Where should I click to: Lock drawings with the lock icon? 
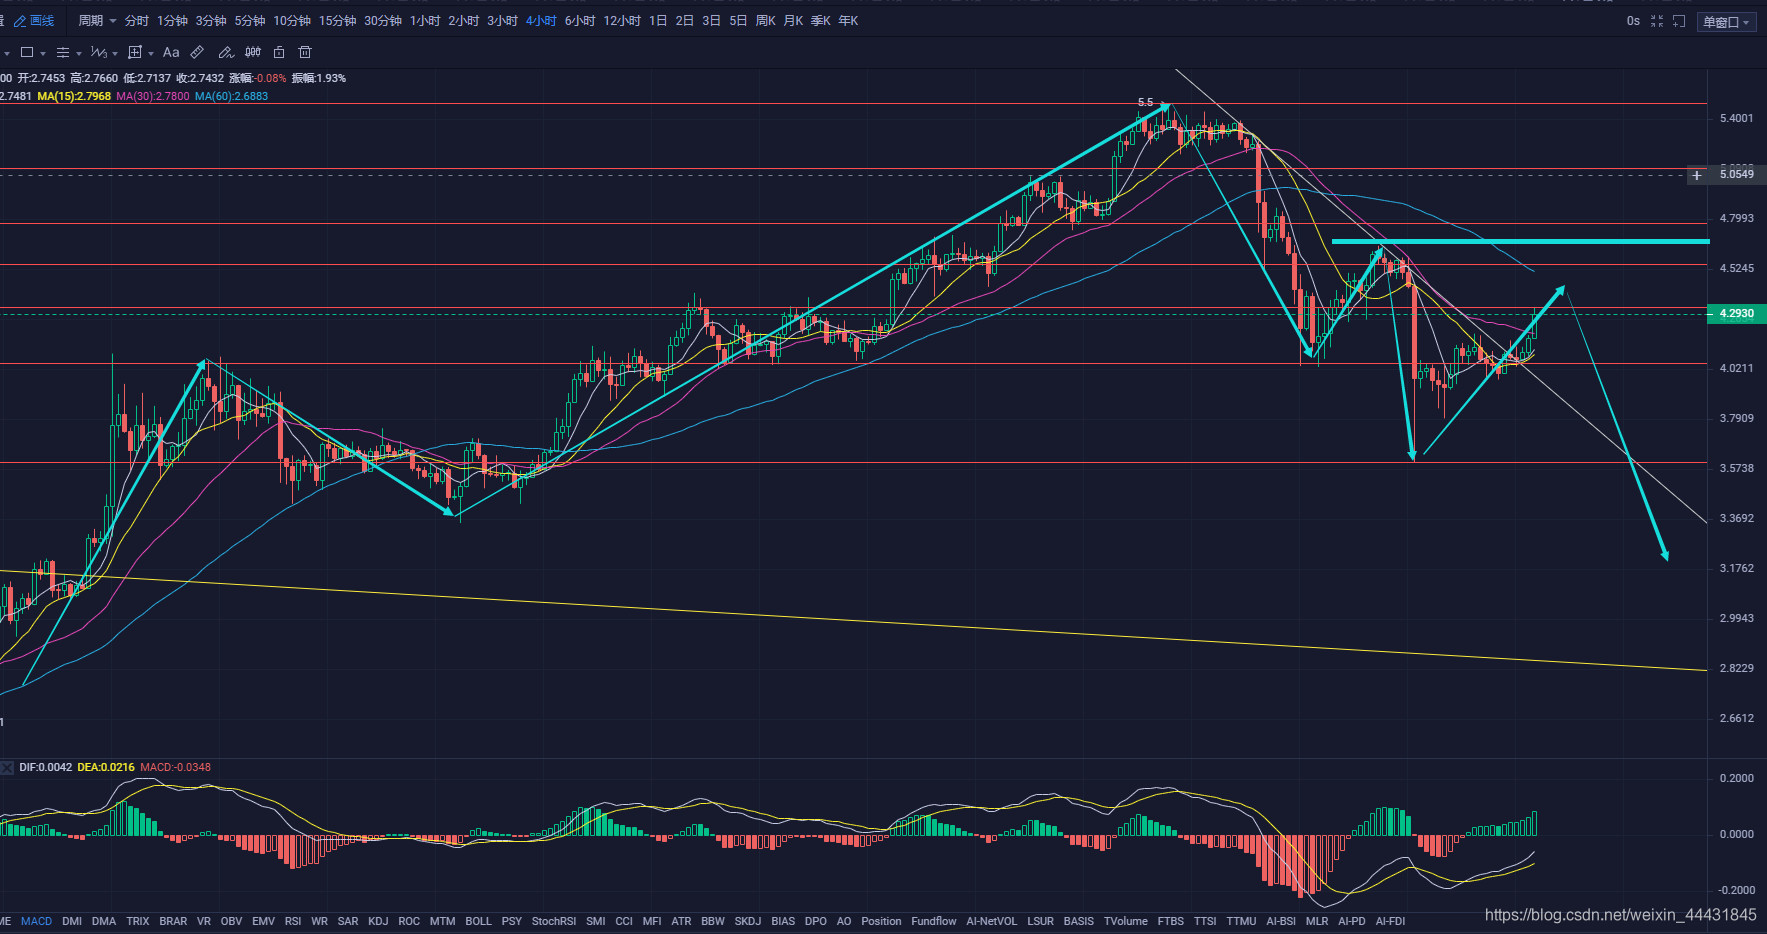coord(279,52)
